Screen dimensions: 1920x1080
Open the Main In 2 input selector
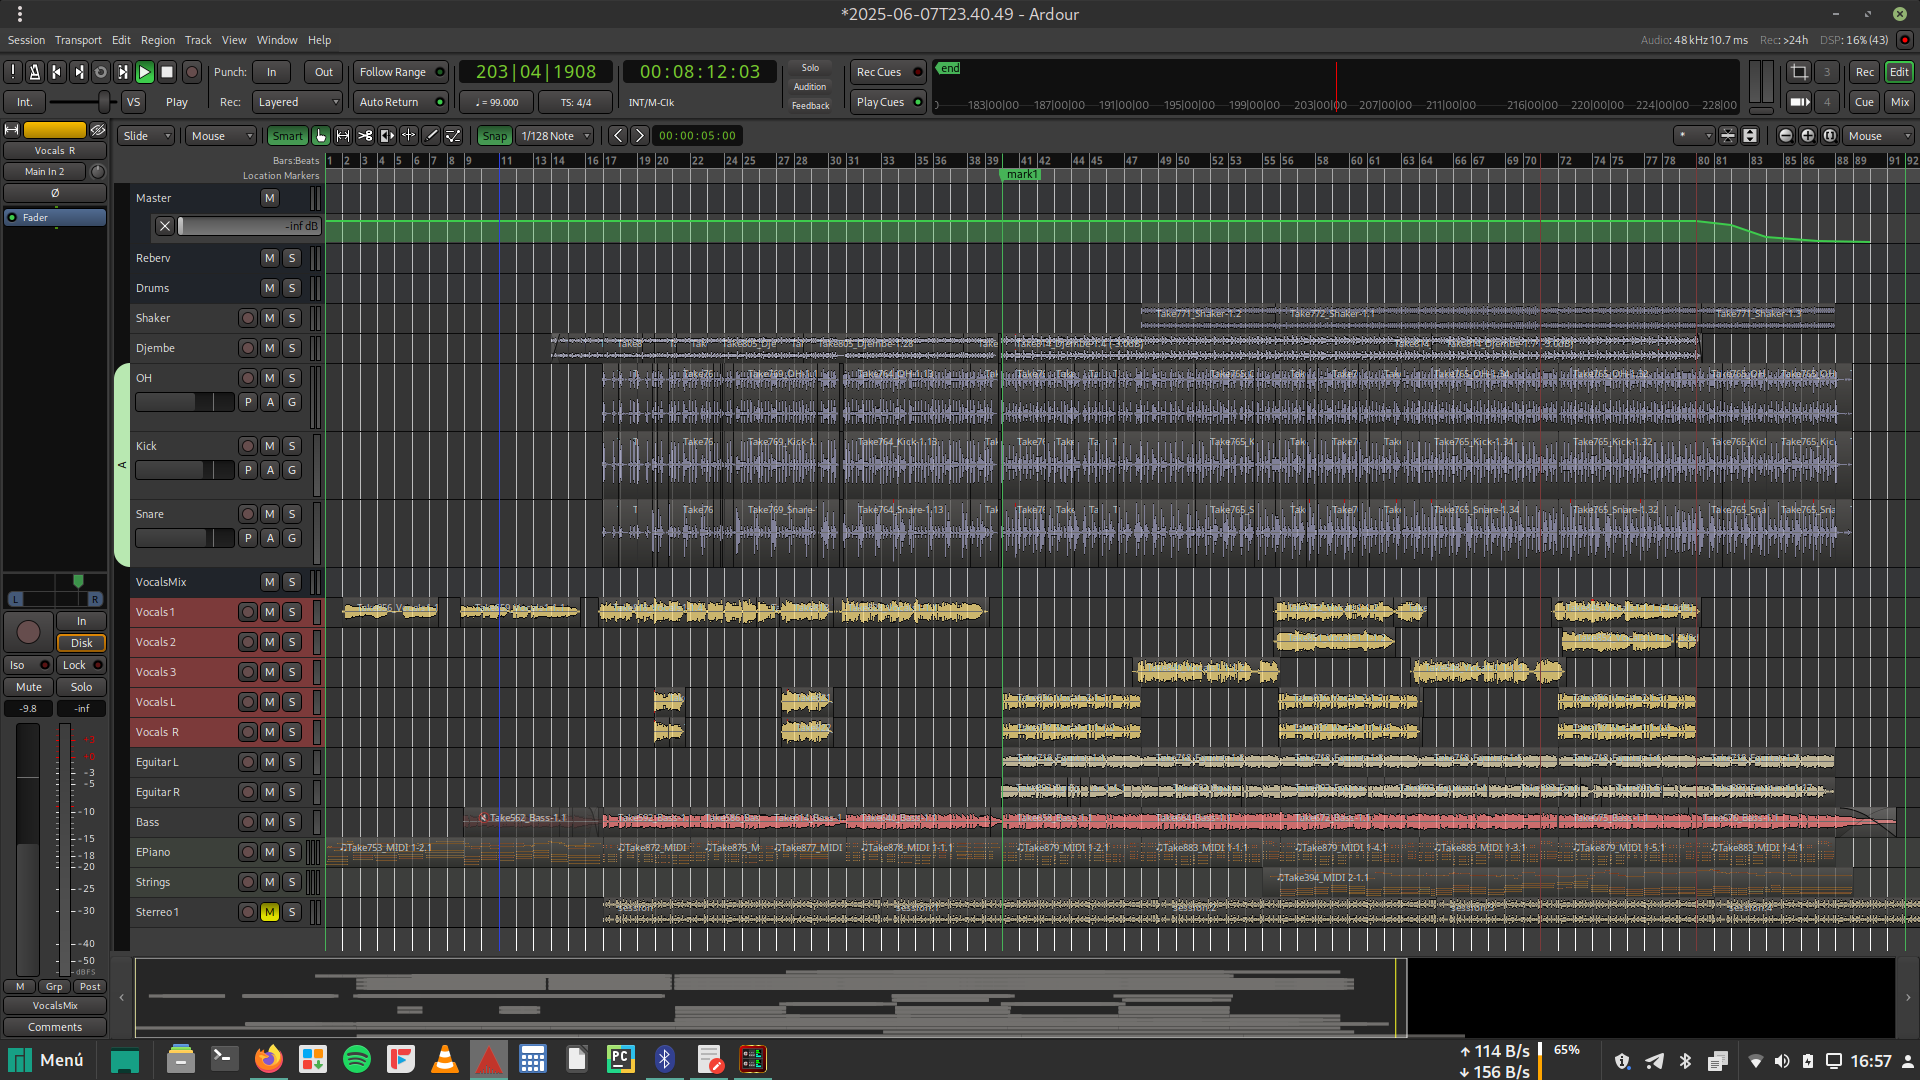click(45, 172)
